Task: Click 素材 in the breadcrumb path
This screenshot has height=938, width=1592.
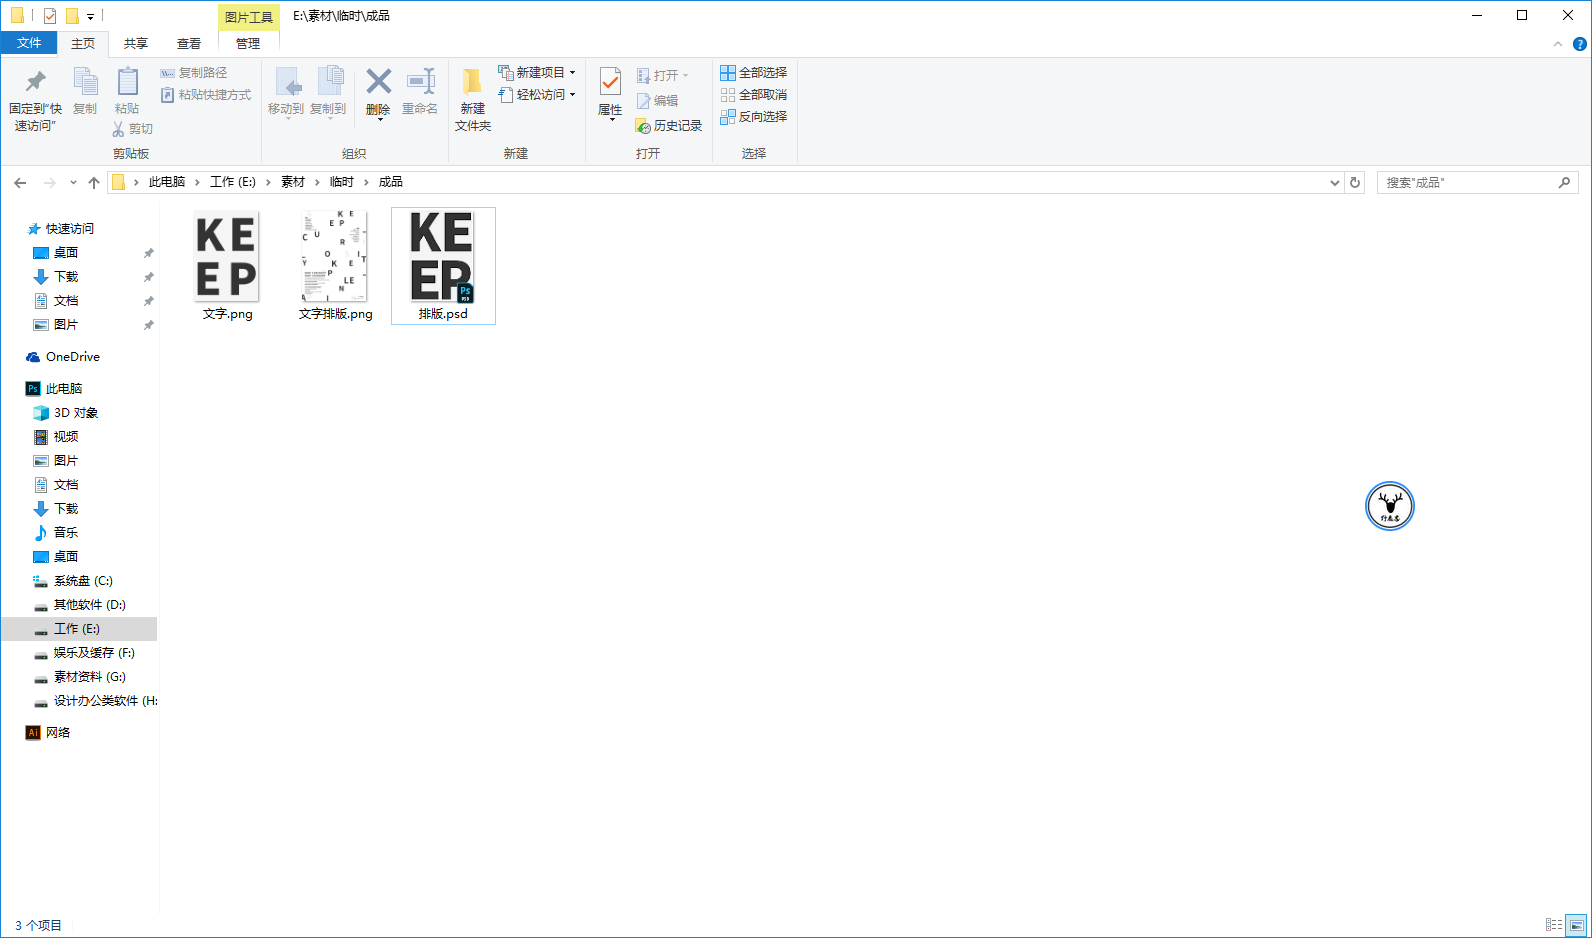Action: tap(292, 182)
